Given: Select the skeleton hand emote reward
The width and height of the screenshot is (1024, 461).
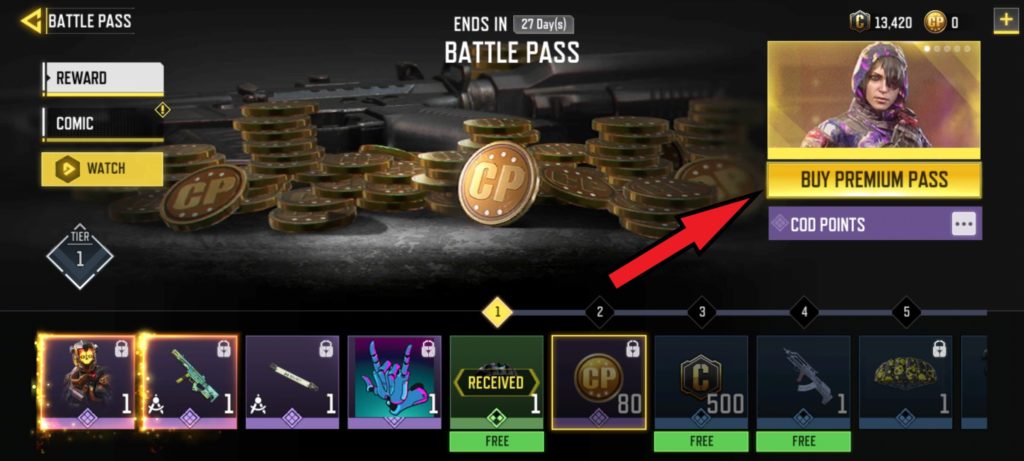Looking at the screenshot, I should click(x=394, y=382).
